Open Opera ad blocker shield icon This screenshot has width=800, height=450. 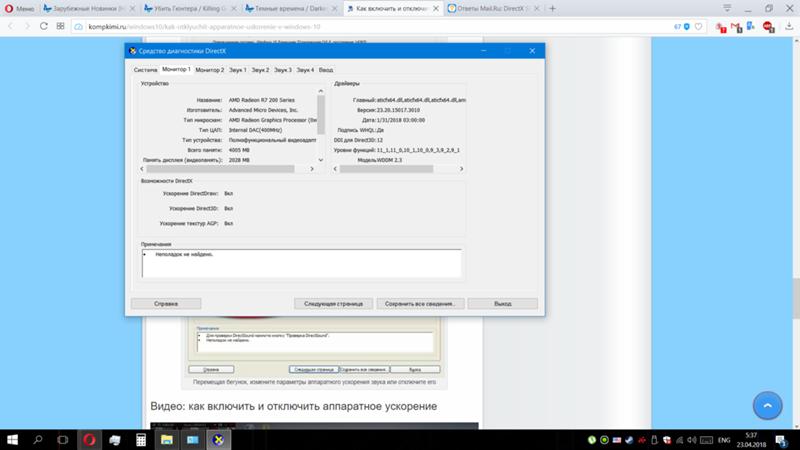pyautogui.click(x=687, y=27)
